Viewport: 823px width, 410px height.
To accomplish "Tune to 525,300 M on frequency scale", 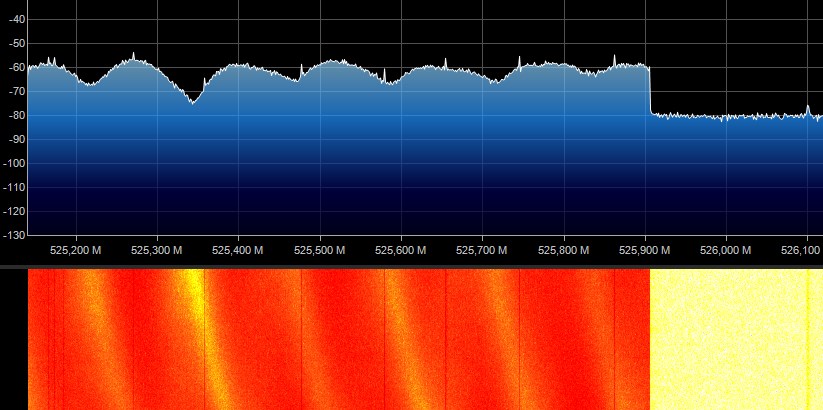I will (156, 250).
